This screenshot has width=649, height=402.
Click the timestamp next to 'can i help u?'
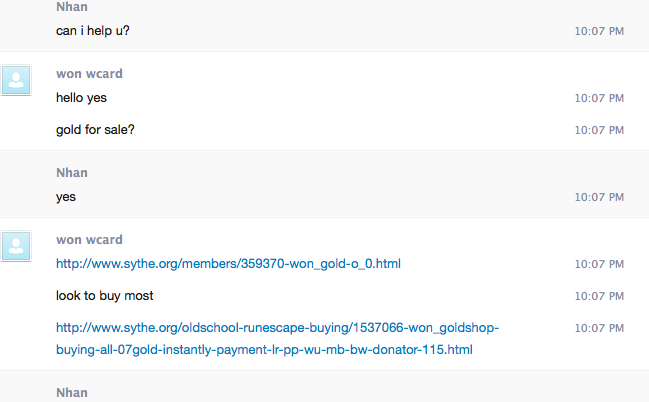pos(599,31)
